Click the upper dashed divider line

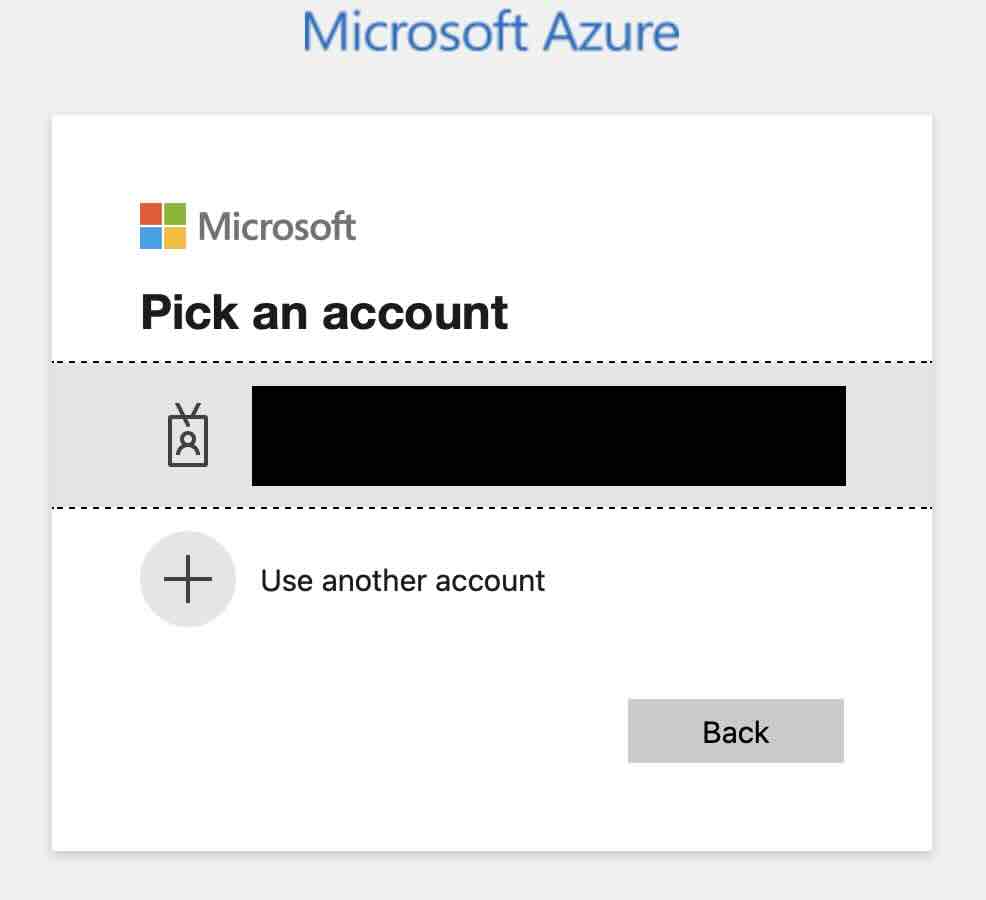pyautogui.click(x=493, y=362)
